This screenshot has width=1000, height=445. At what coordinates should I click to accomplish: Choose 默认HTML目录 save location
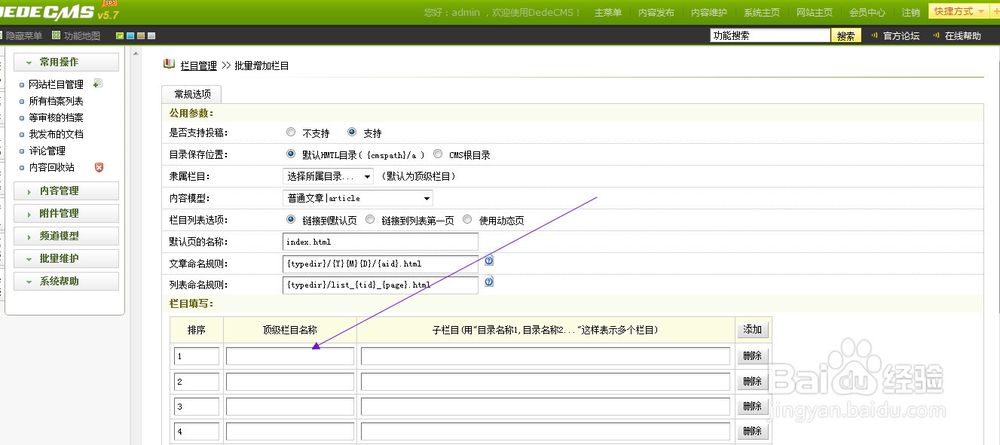click(x=291, y=154)
